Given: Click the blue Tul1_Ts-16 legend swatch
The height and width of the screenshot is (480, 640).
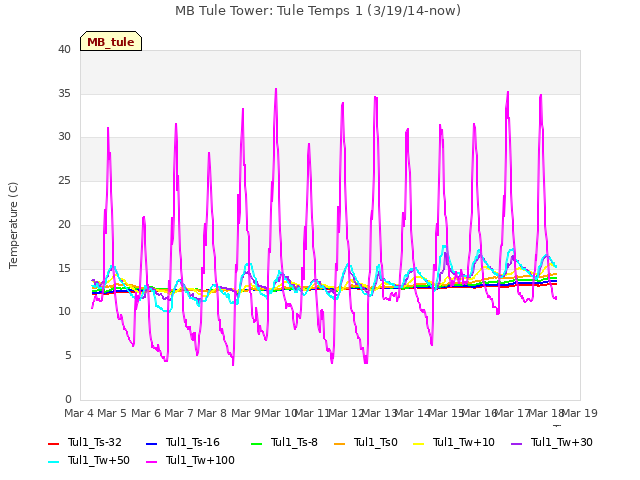Looking at the screenshot, I should click(151, 443).
